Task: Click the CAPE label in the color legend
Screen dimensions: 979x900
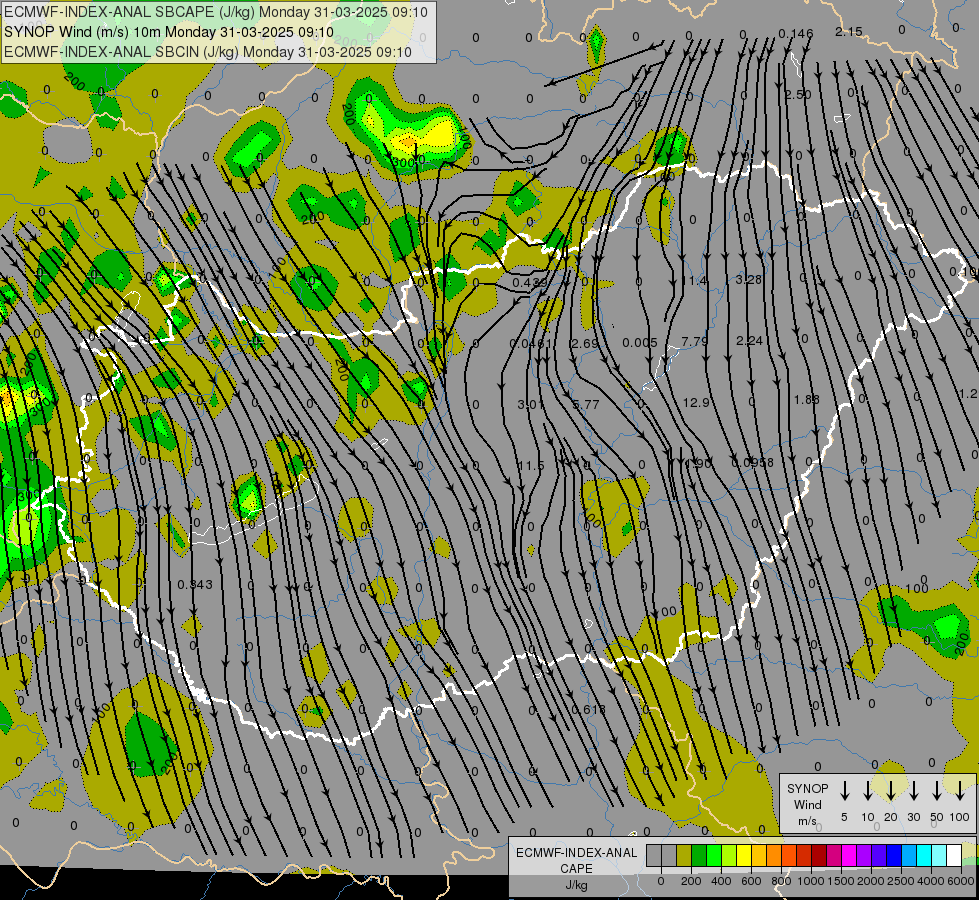Action: click(x=576, y=869)
